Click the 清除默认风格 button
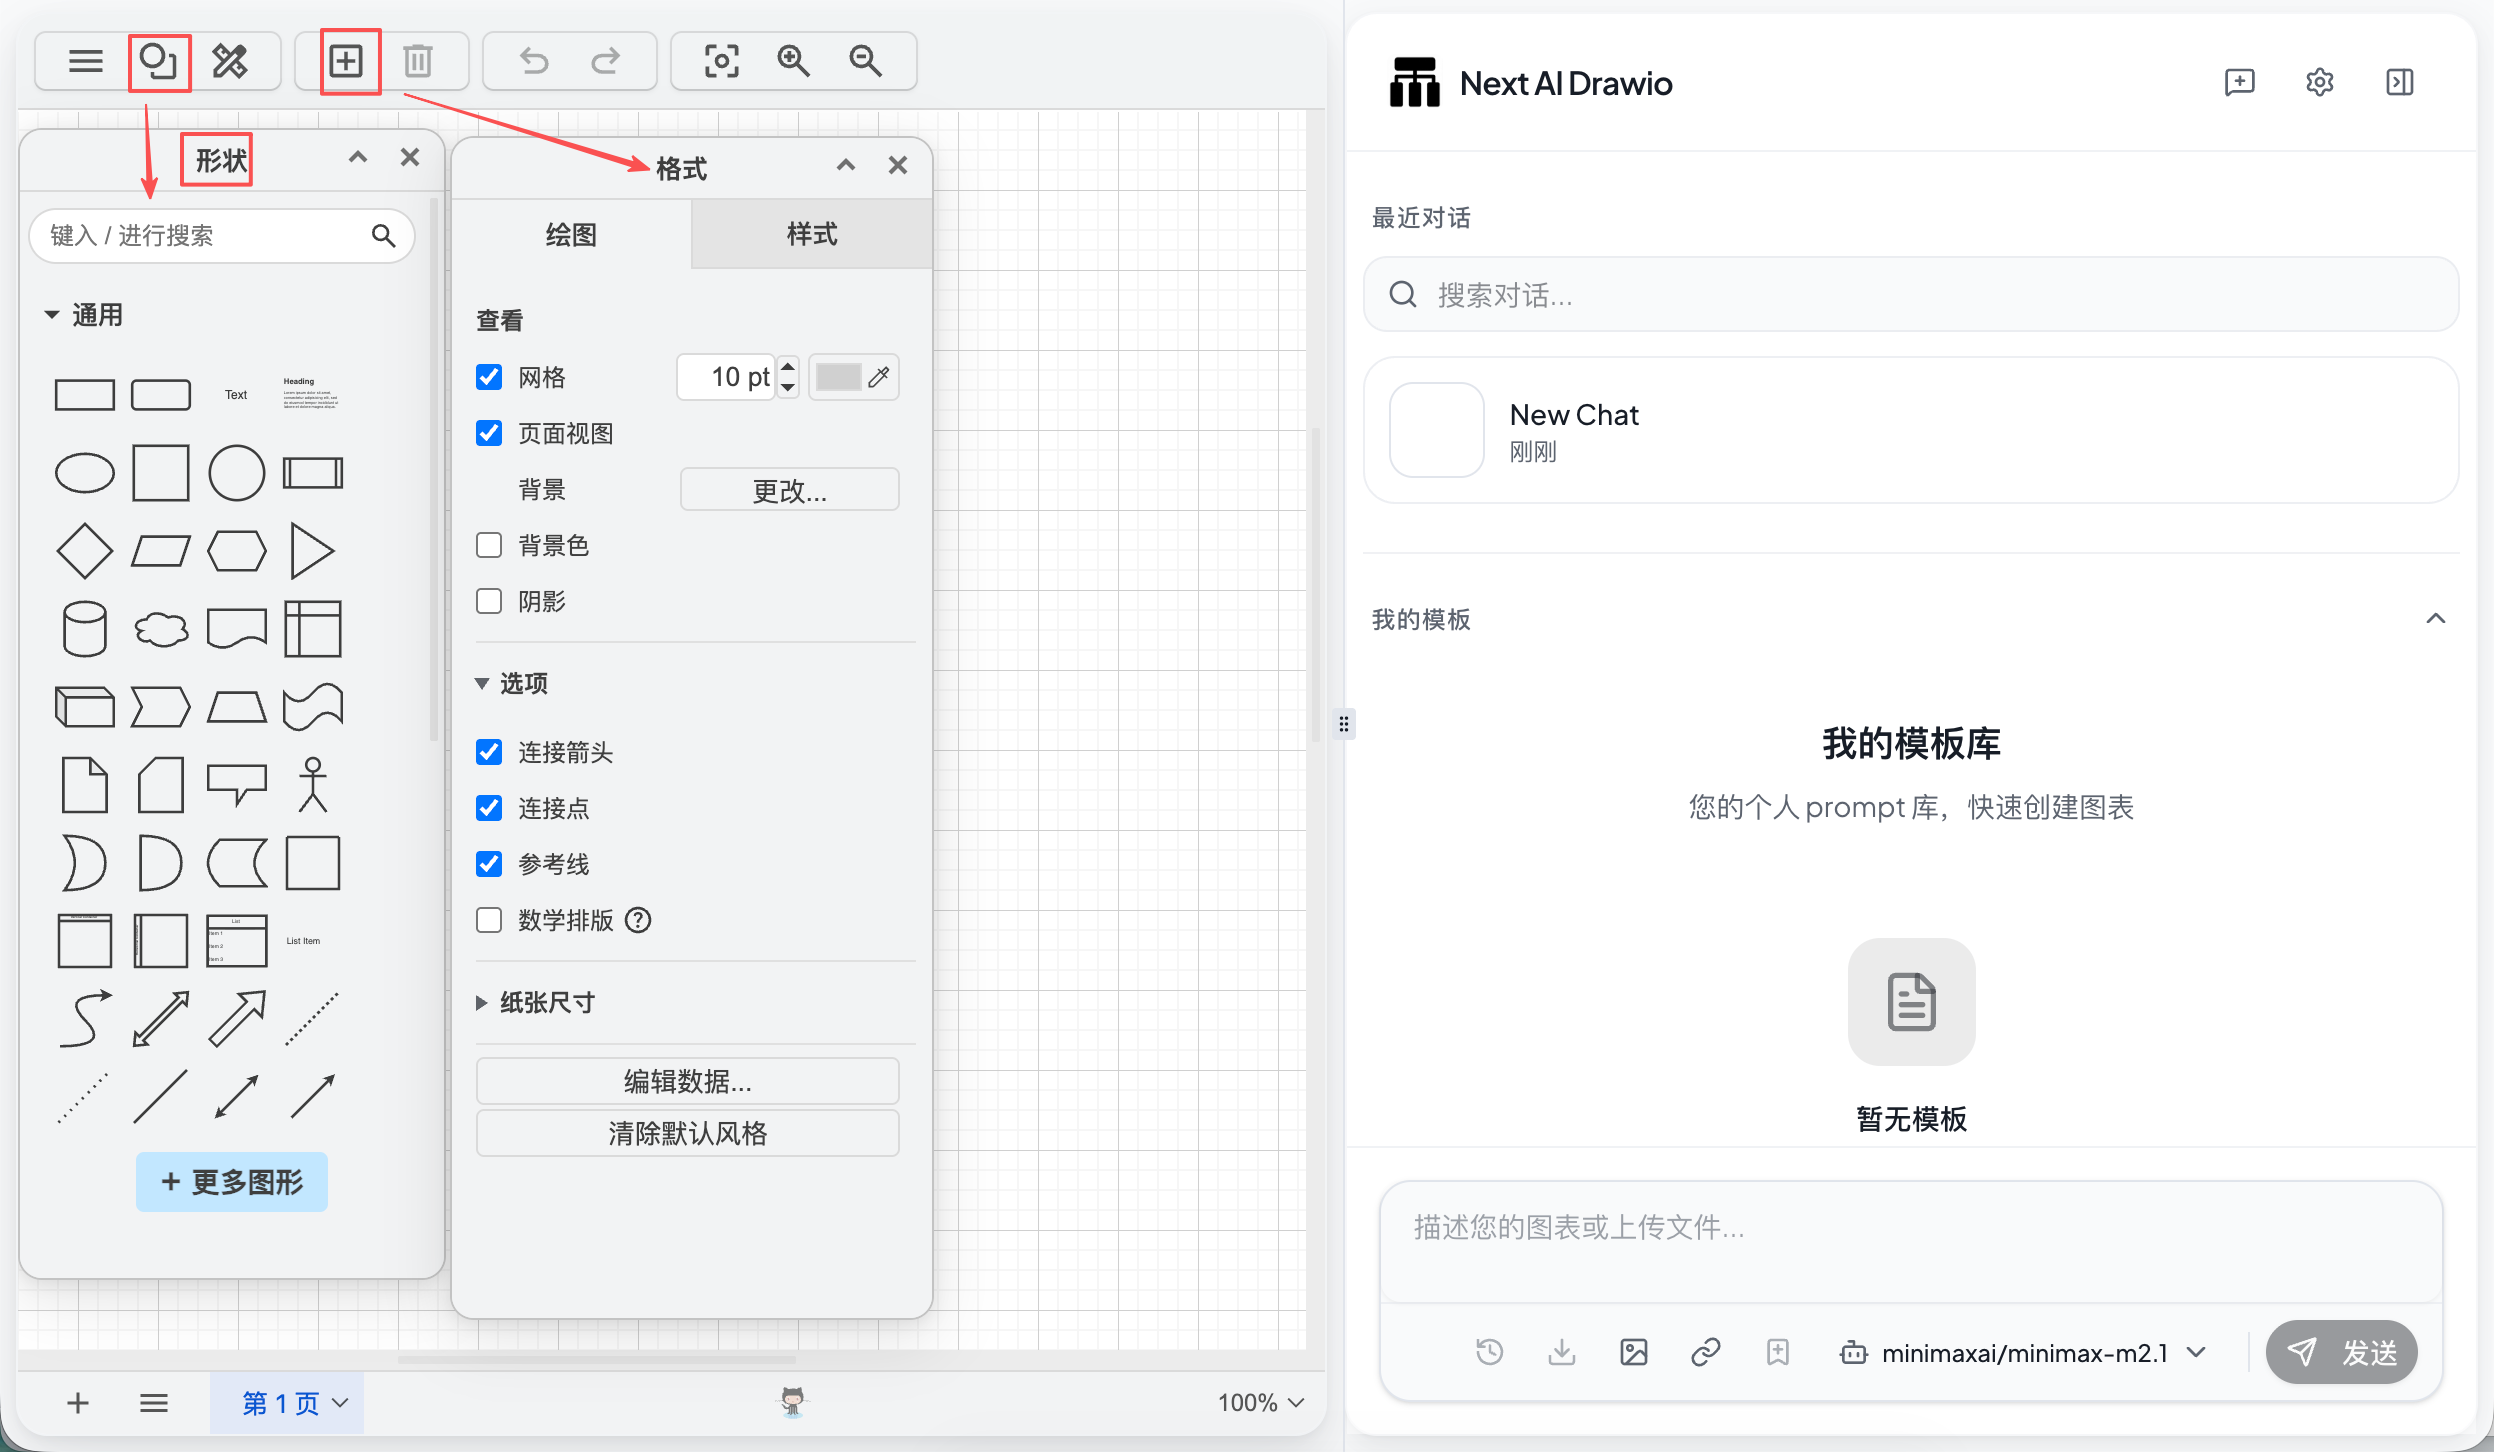This screenshot has height=1452, width=2494. coord(688,1133)
